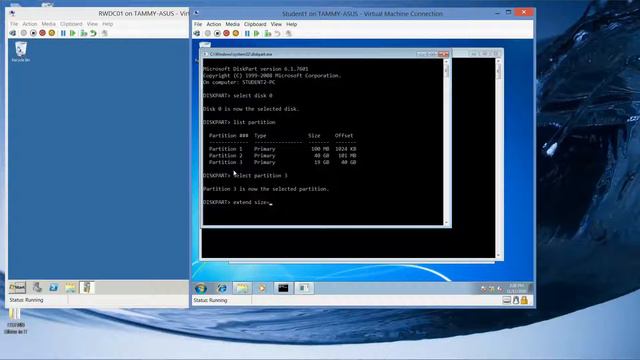The width and height of the screenshot is (640, 360).
Task: Click PowerShell icon in RWDC01 taskbar
Action: [x=53, y=287]
